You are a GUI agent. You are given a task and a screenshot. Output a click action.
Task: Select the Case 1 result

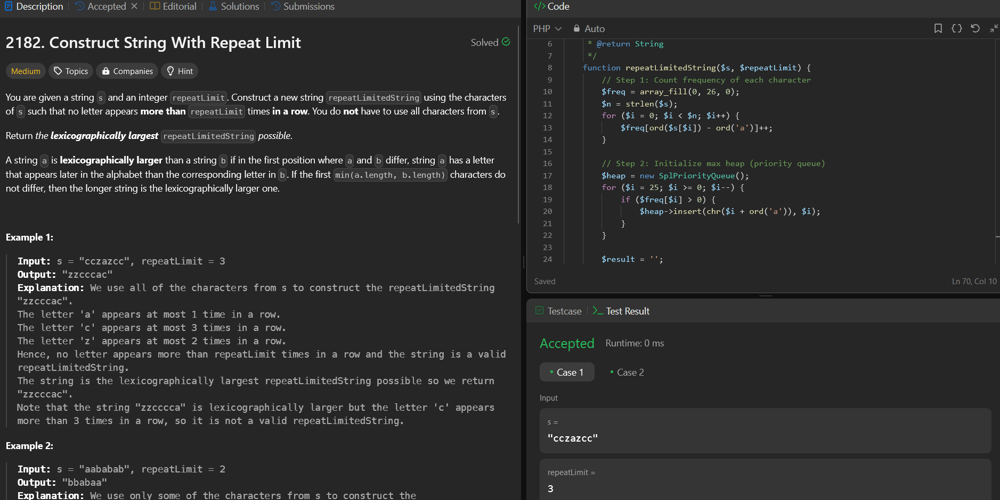pos(566,372)
